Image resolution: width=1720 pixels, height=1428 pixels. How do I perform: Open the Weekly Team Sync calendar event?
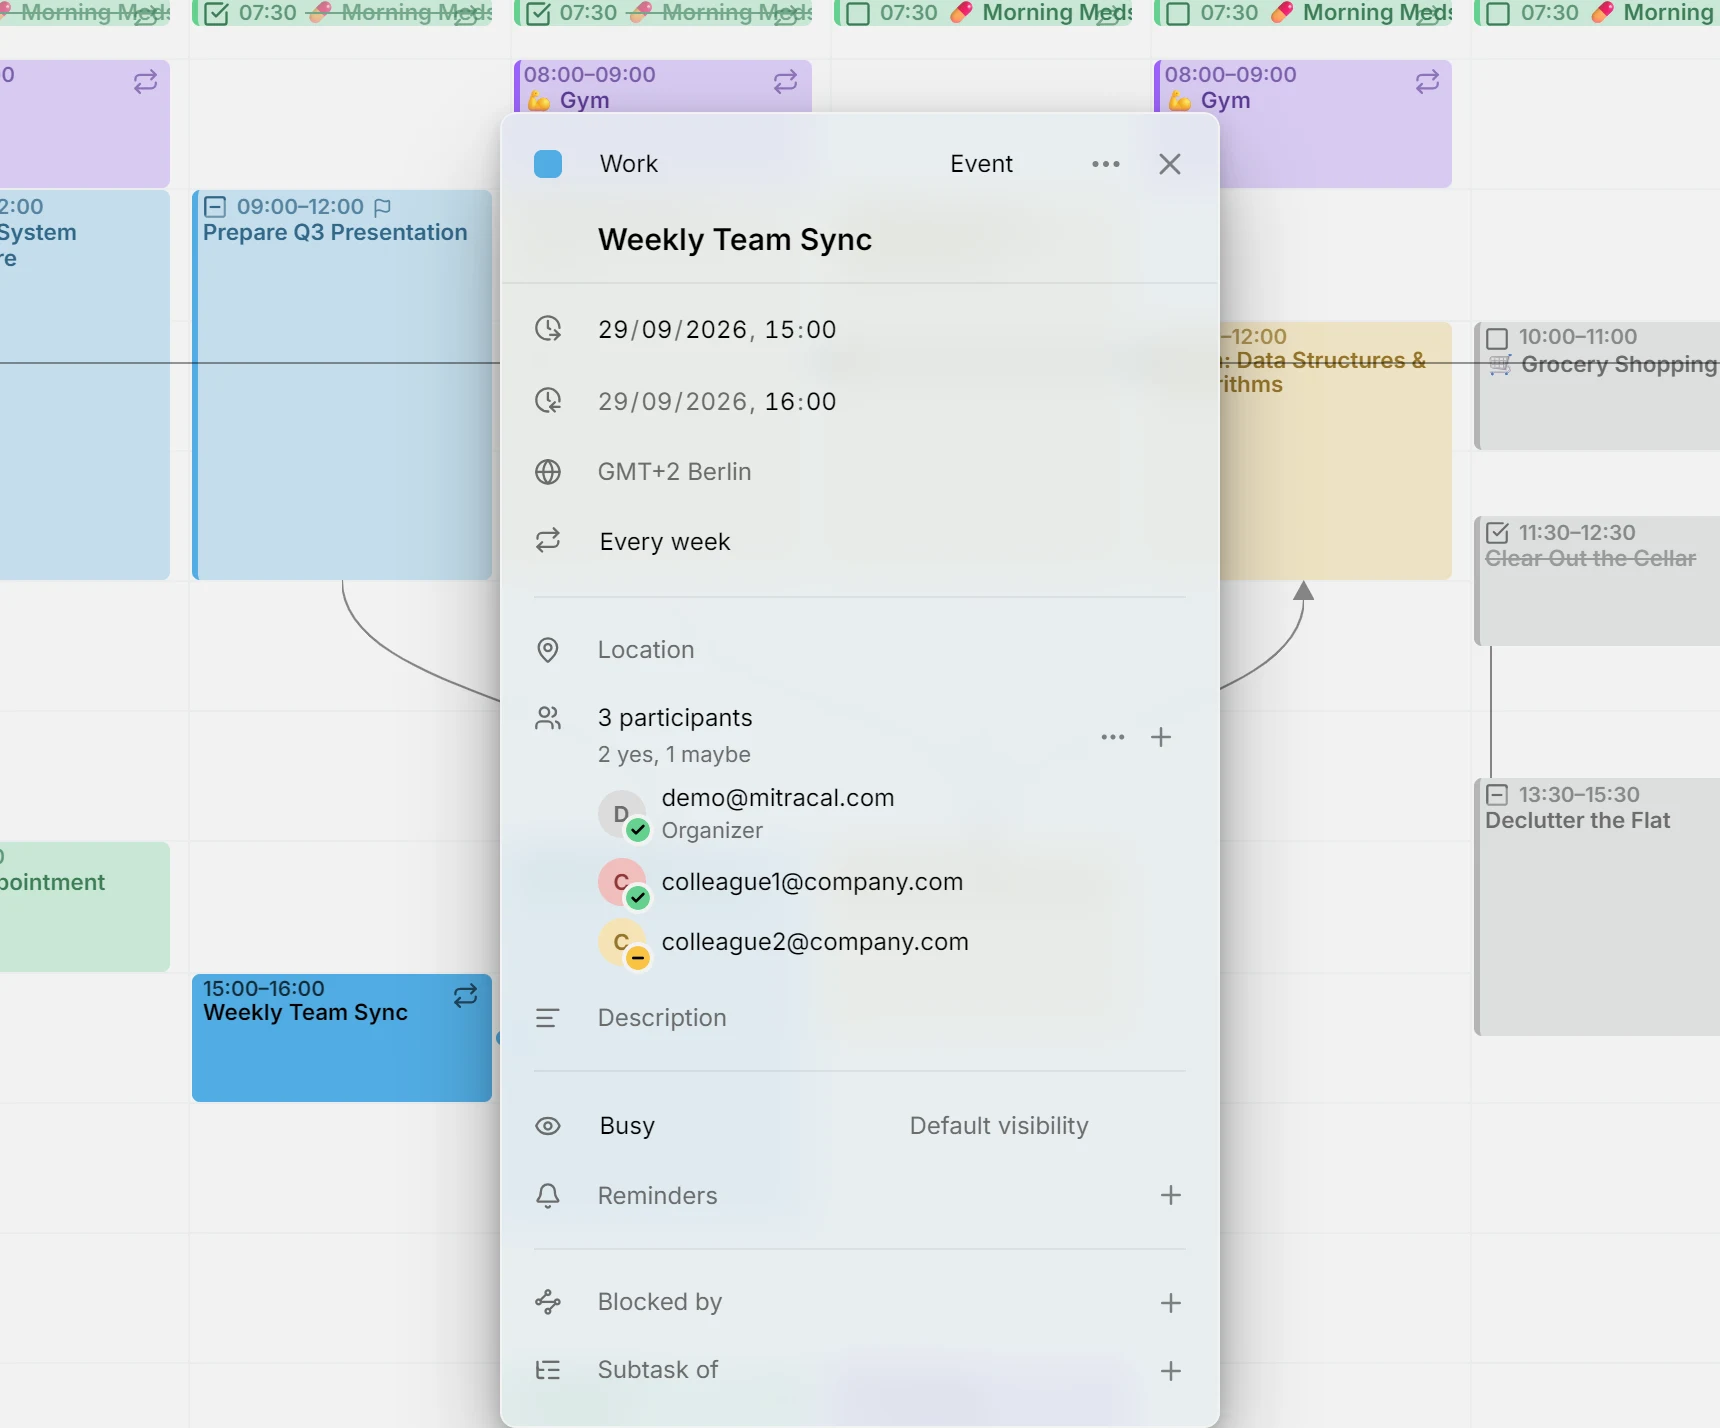[342, 1038]
